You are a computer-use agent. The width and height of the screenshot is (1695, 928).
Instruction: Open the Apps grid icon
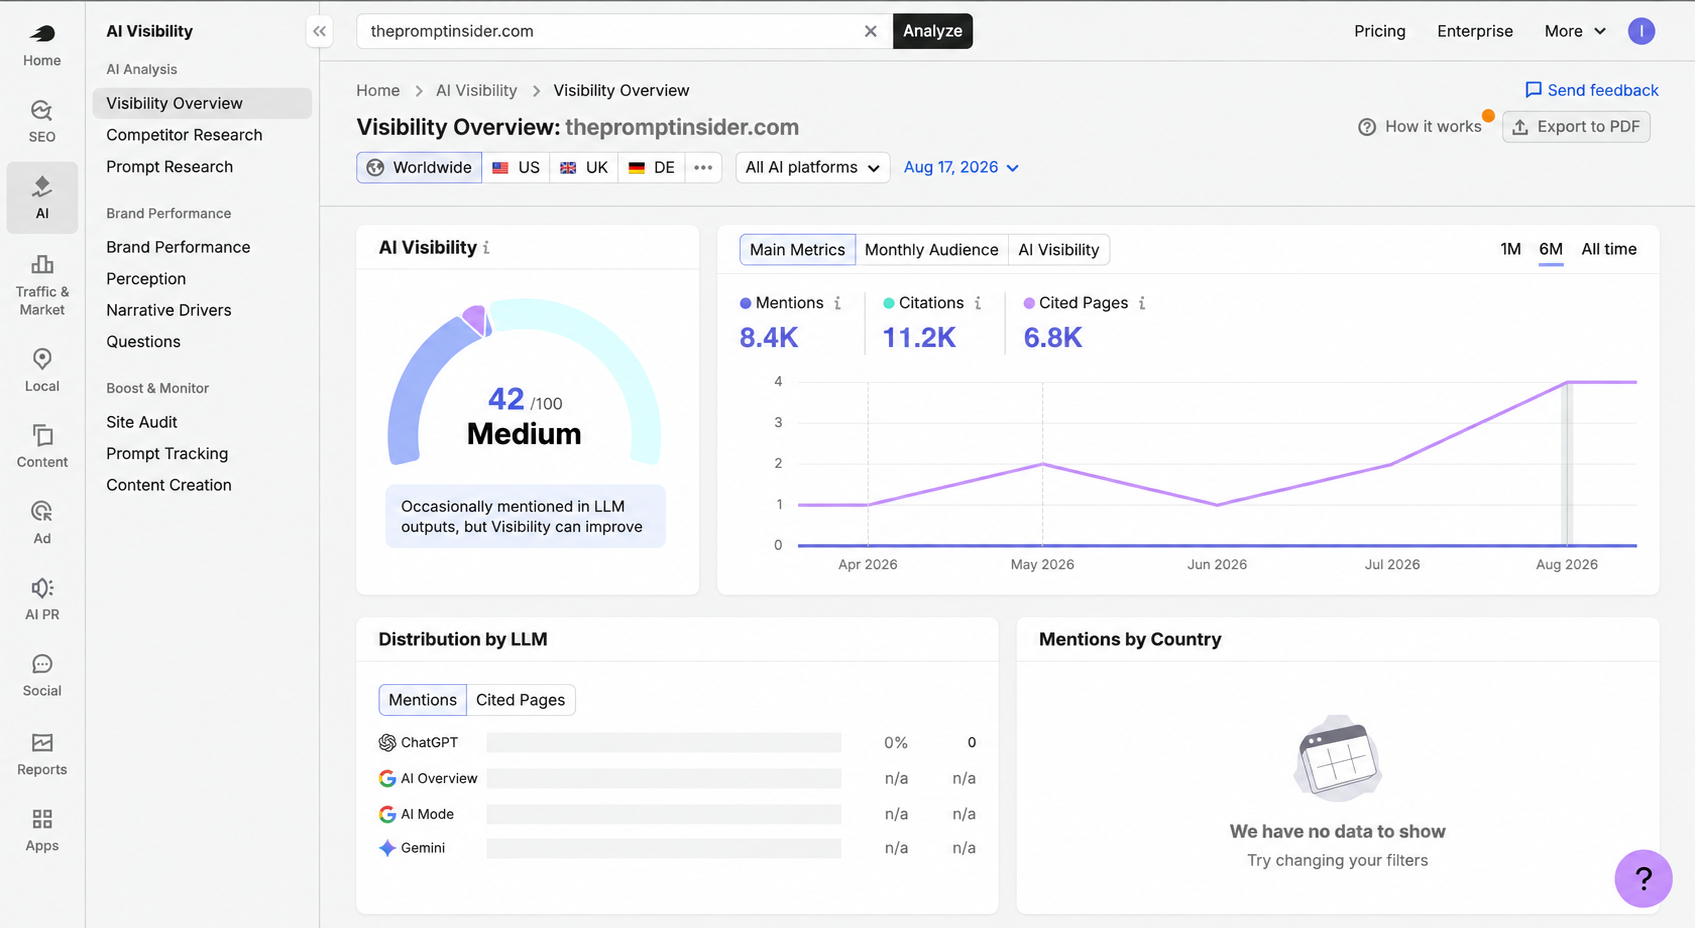tap(42, 830)
